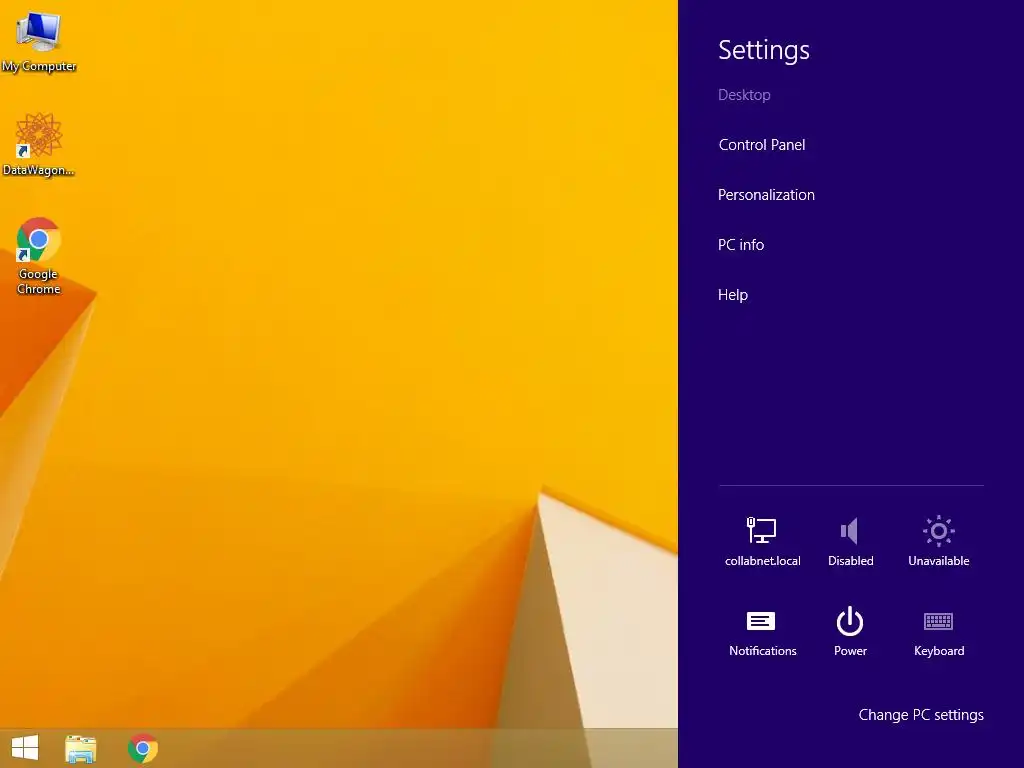
Task: Open Control Panel from Settings
Action: pyautogui.click(x=761, y=145)
